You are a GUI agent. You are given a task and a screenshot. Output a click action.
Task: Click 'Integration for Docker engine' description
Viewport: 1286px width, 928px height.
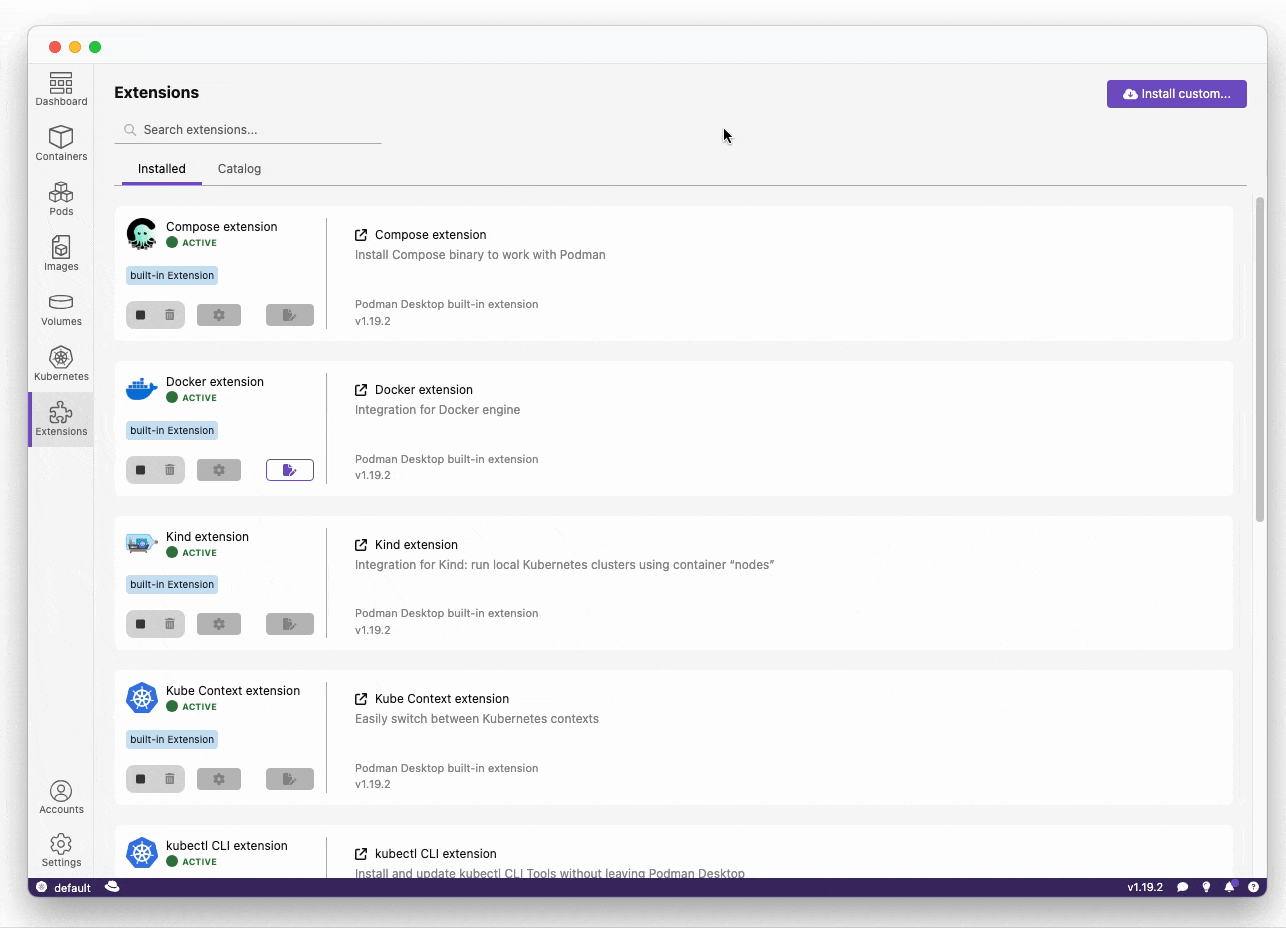point(438,410)
